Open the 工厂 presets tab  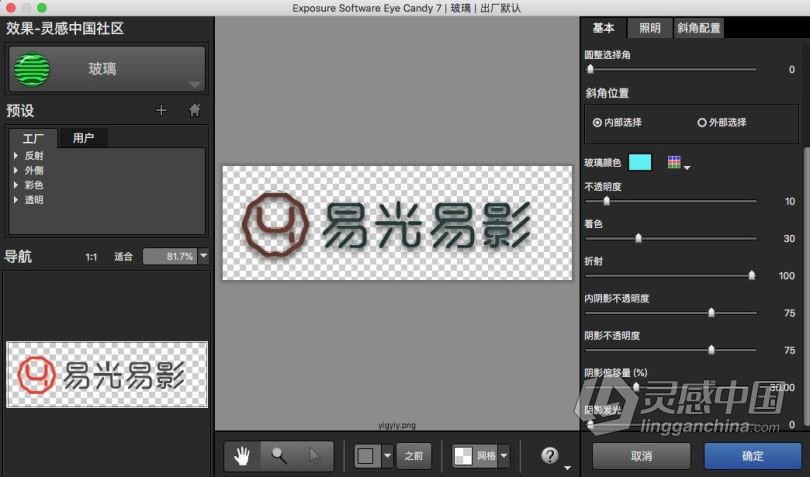33,139
